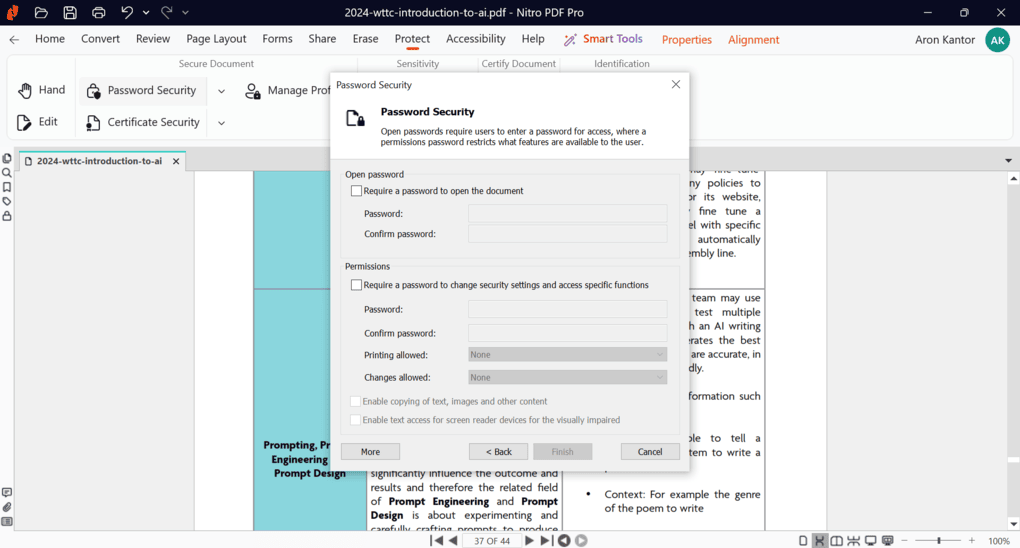The image size is (1020, 548).
Task: Click the Open password Password field
Action: [x=567, y=213]
